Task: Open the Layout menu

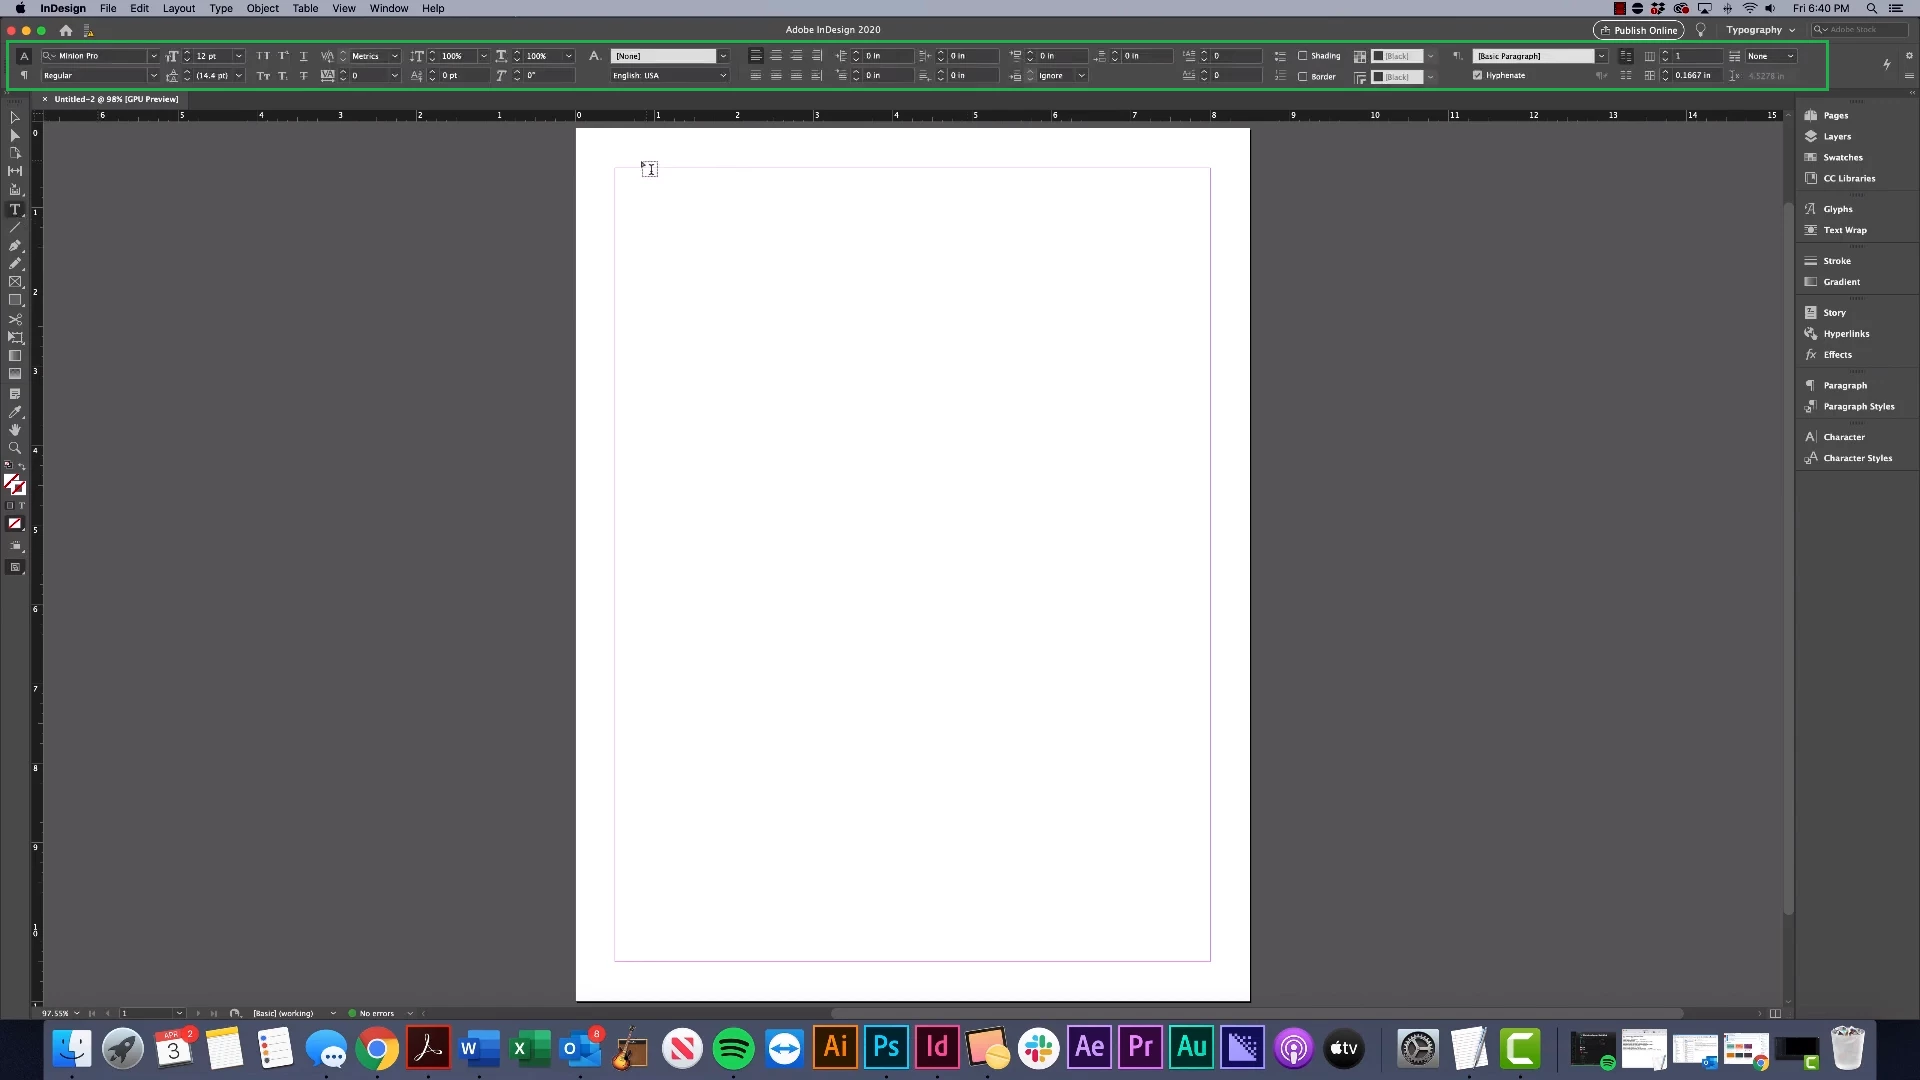Action: [x=179, y=8]
